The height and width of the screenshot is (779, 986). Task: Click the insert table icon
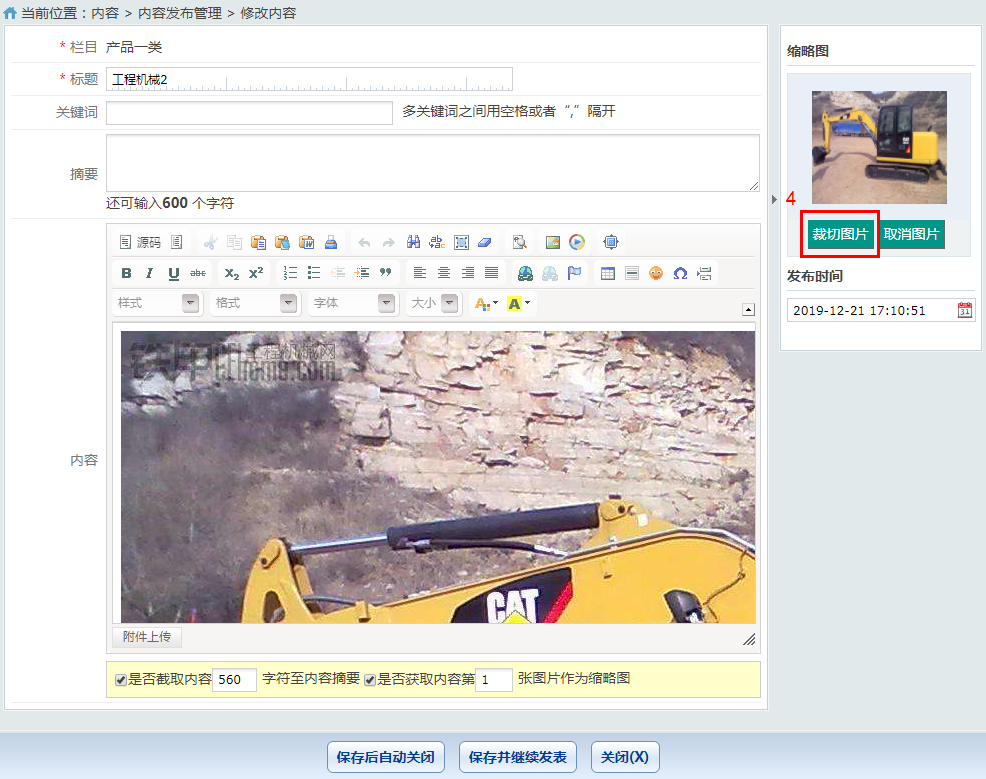[x=607, y=273]
